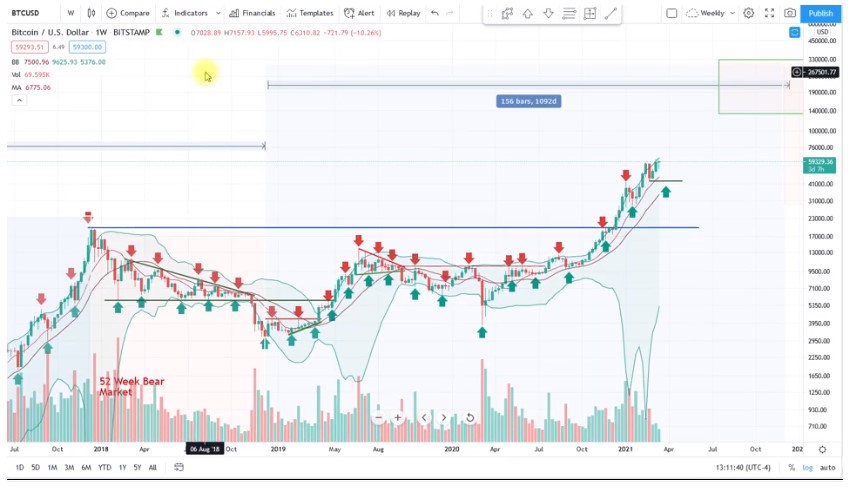
Task: Collapse the indicator legend with chevron
Action: coord(18,100)
